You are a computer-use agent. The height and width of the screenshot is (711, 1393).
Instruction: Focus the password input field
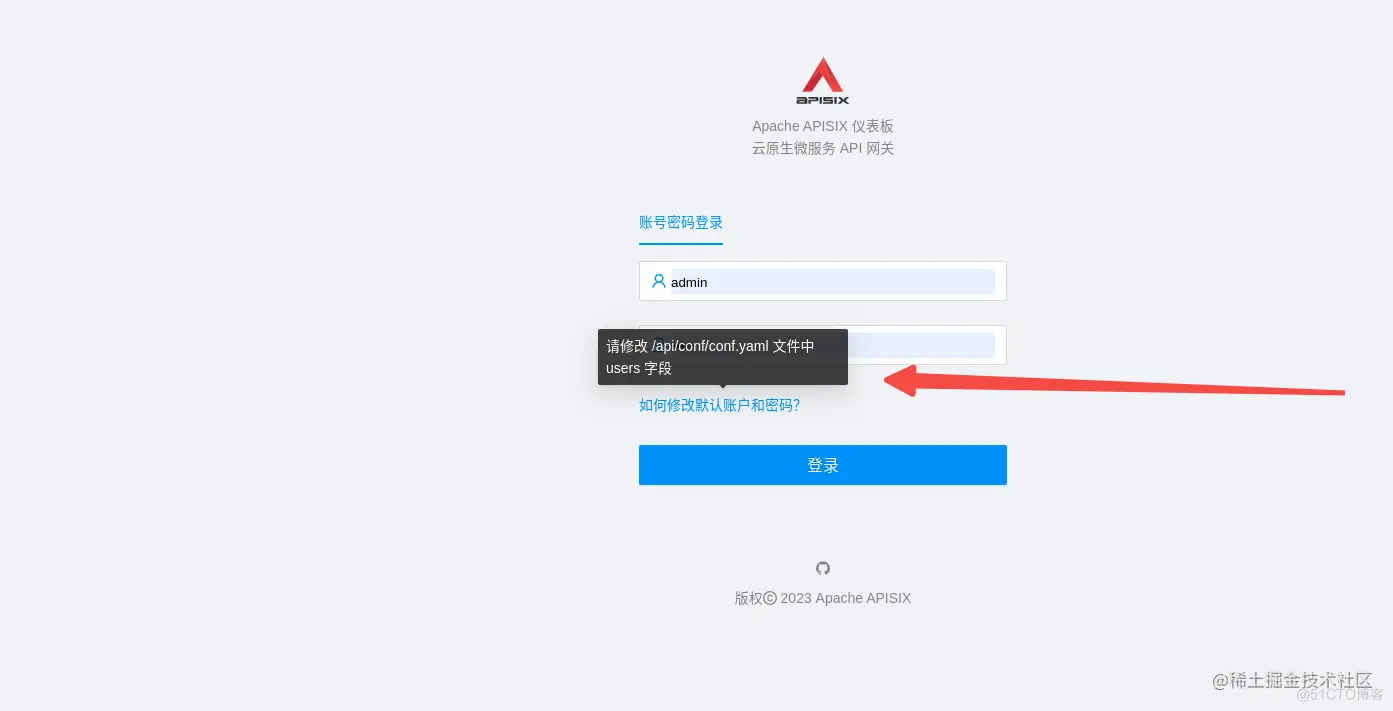click(x=927, y=345)
